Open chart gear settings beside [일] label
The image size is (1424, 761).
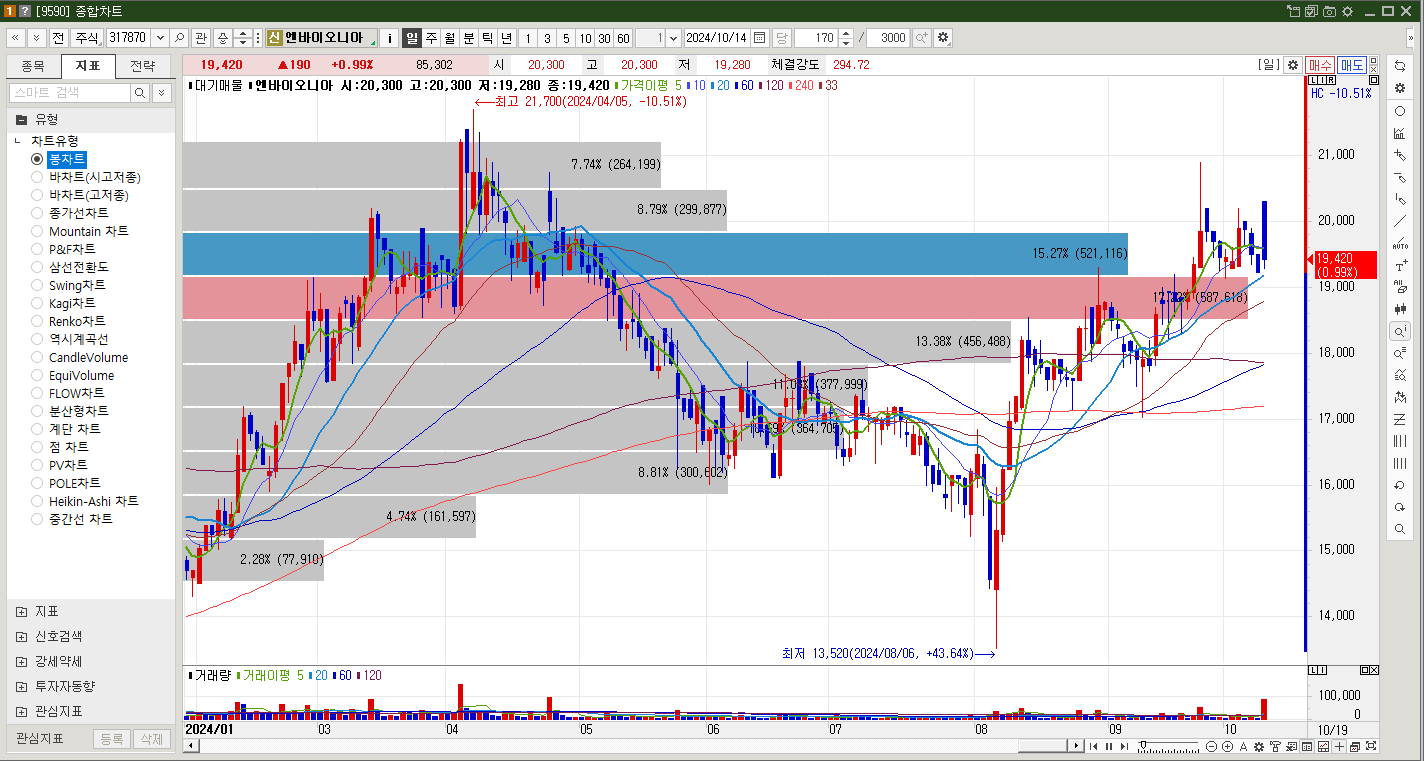[x=1293, y=65]
